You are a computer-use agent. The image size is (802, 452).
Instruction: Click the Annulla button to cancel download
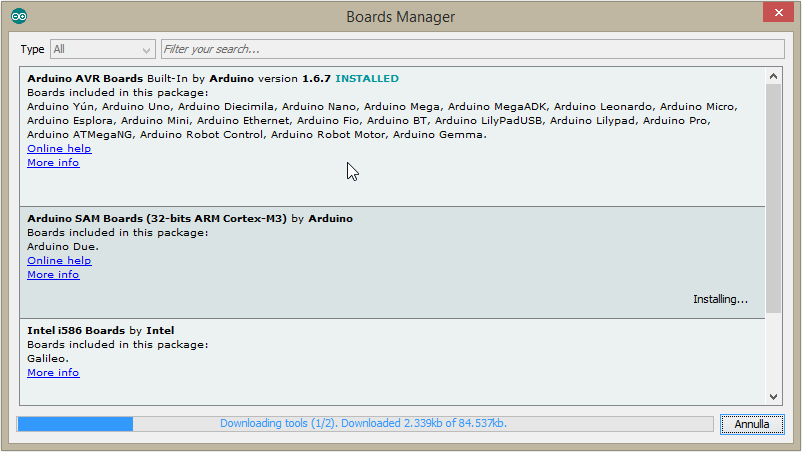pos(752,424)
